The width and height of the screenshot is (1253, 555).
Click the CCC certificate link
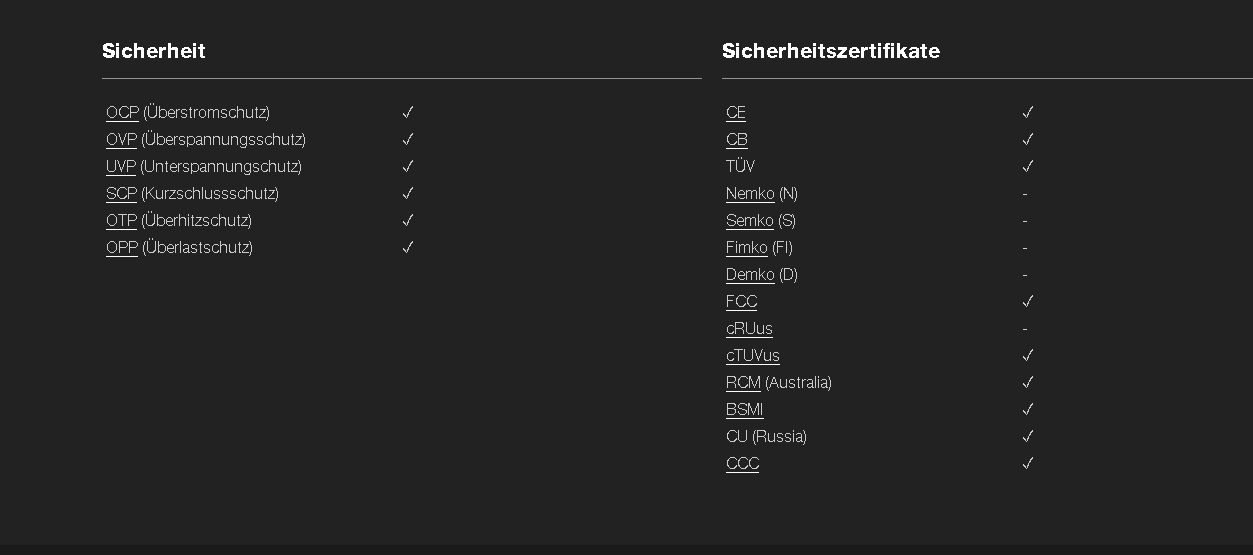(743, 464)
